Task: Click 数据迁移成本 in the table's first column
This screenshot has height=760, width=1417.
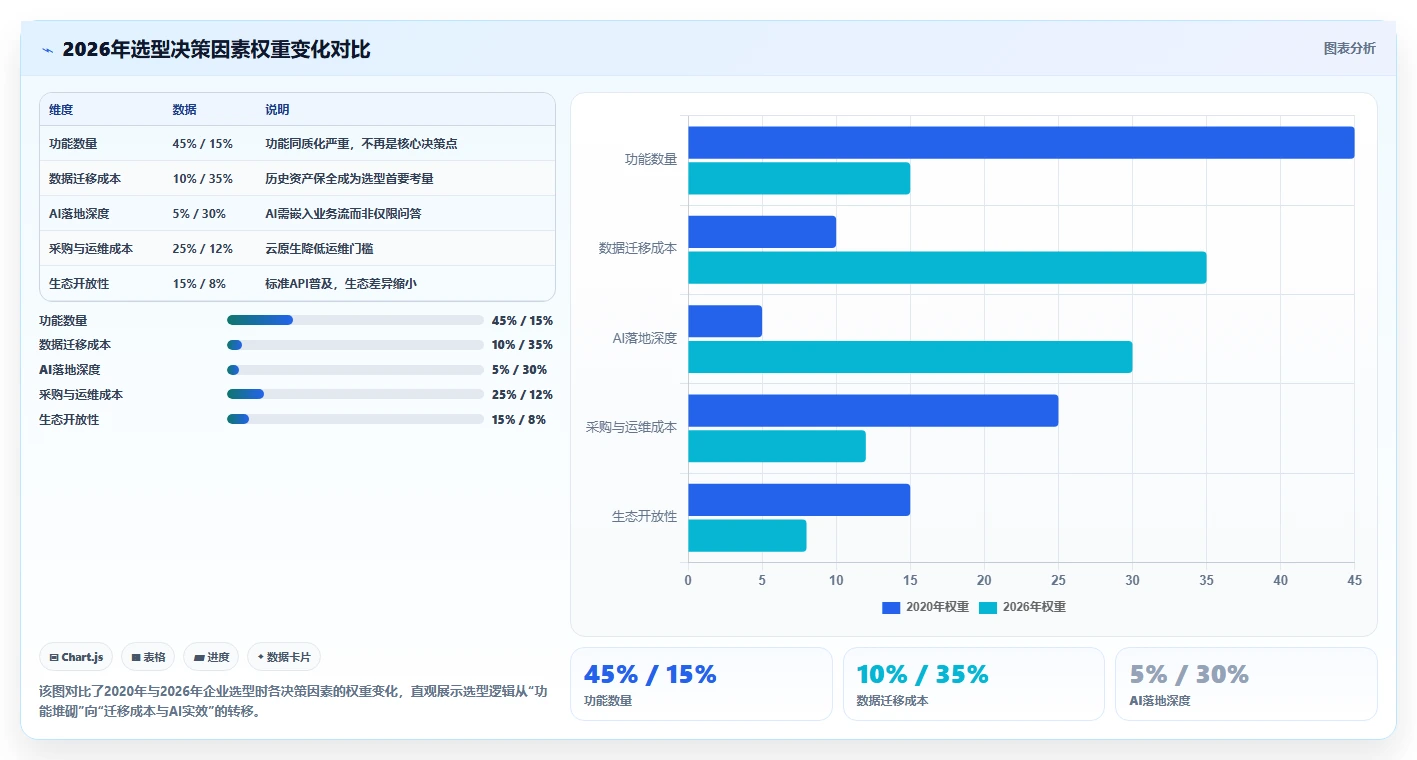Action: [85, 179]
